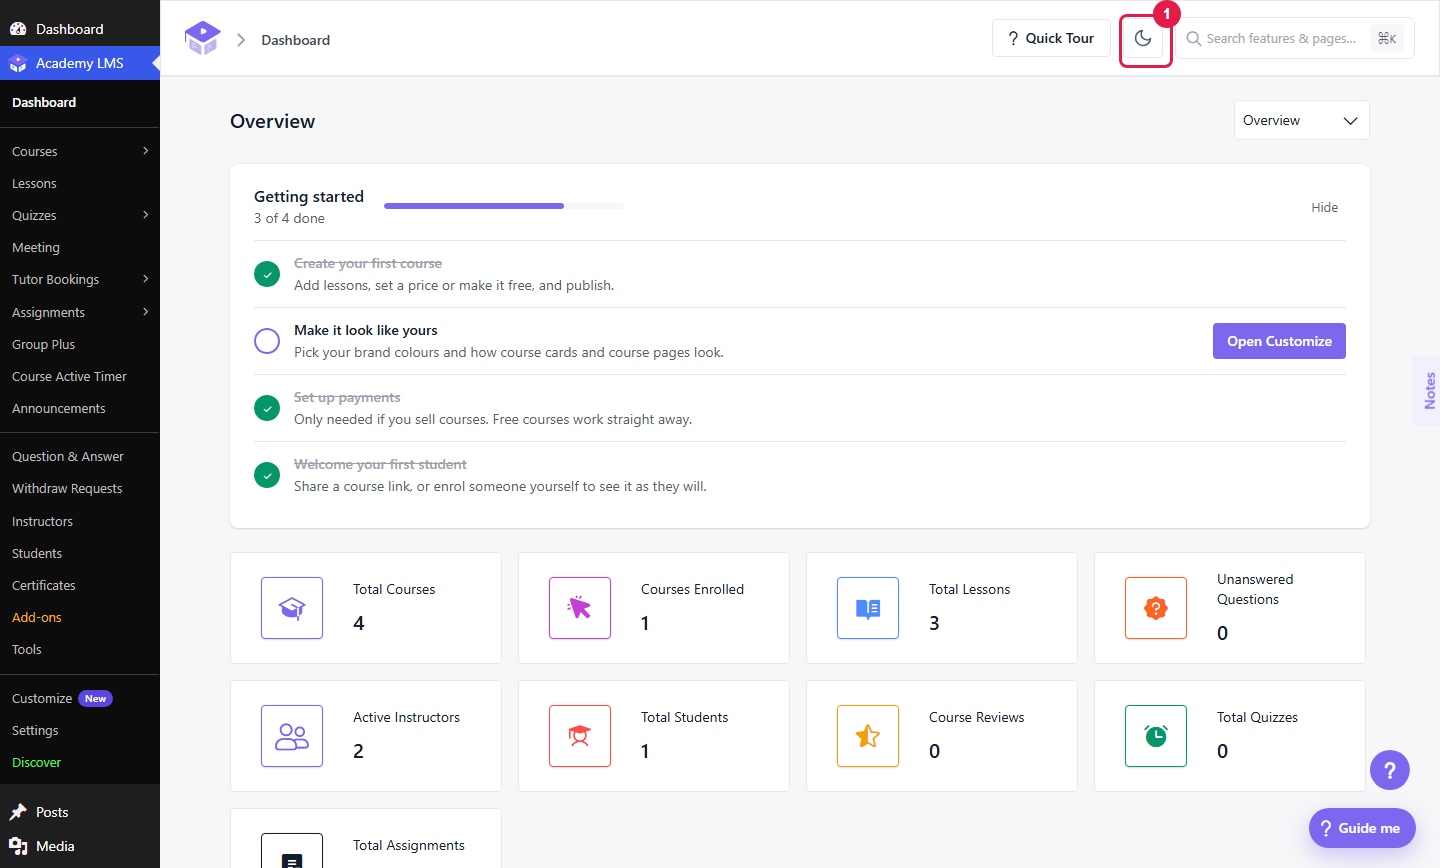This screenshot has width=1440, height=868.
Task: Toggle 'Set up payments' green checkmark
Action: (x=267, y=408)
